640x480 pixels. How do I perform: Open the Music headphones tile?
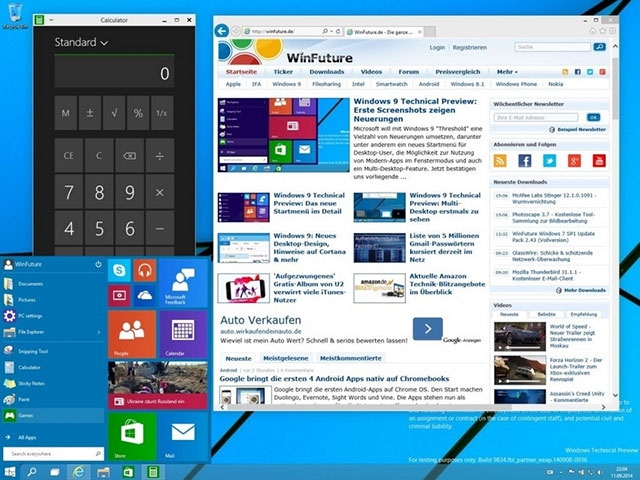click(x=144, y=270)
